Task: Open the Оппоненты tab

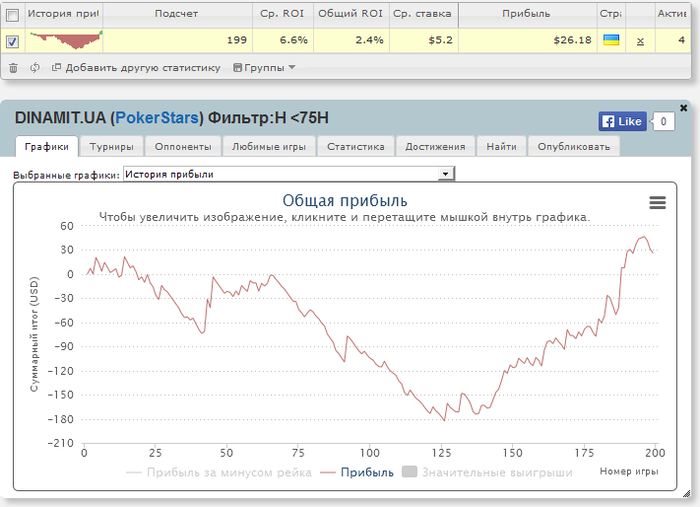Action: pyautogui.click(x=183, y=146)
